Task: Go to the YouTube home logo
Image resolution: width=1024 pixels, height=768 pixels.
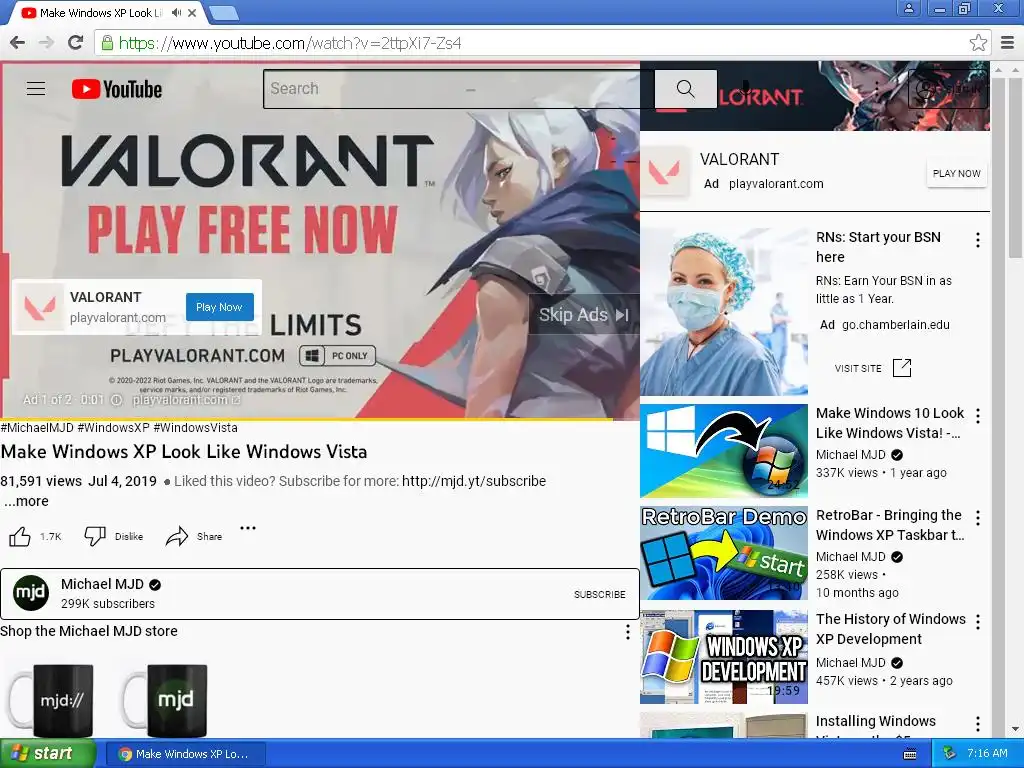Action: 117,89
